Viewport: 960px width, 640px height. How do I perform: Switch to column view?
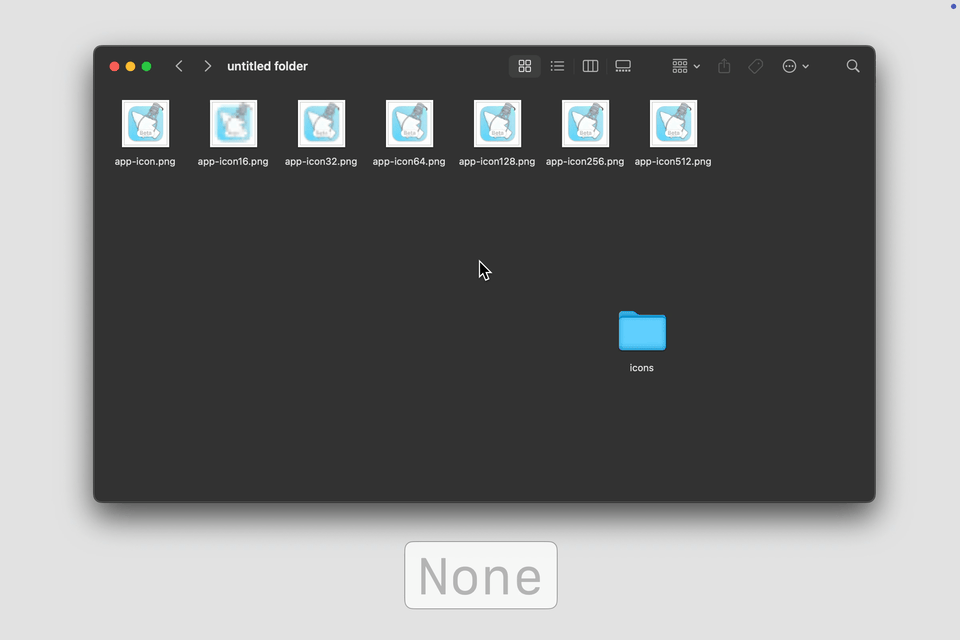pyautogui.click(x=590, y=66)
